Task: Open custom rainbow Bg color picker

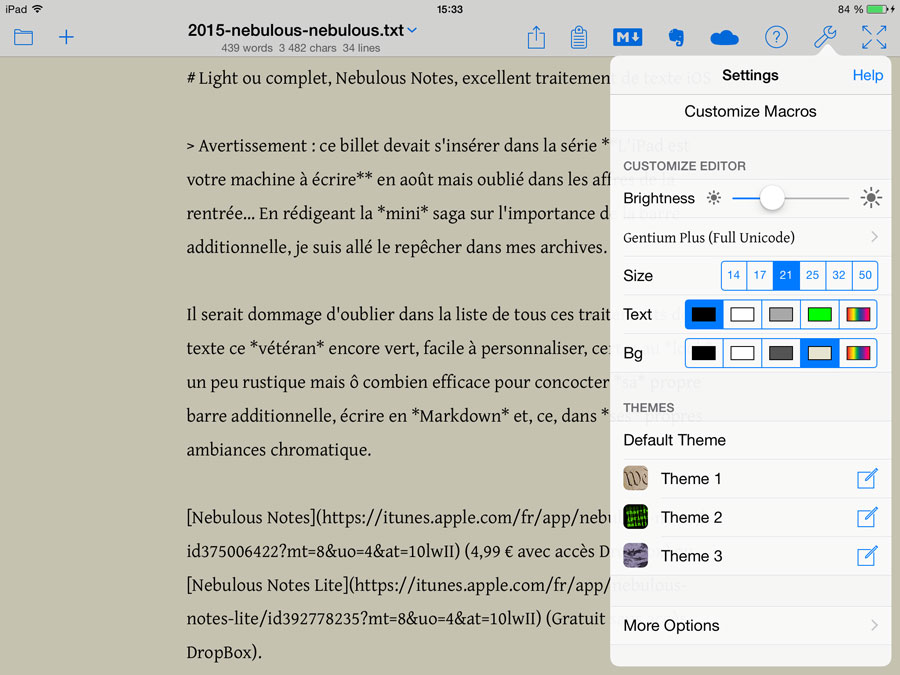Action: point(858,353)
